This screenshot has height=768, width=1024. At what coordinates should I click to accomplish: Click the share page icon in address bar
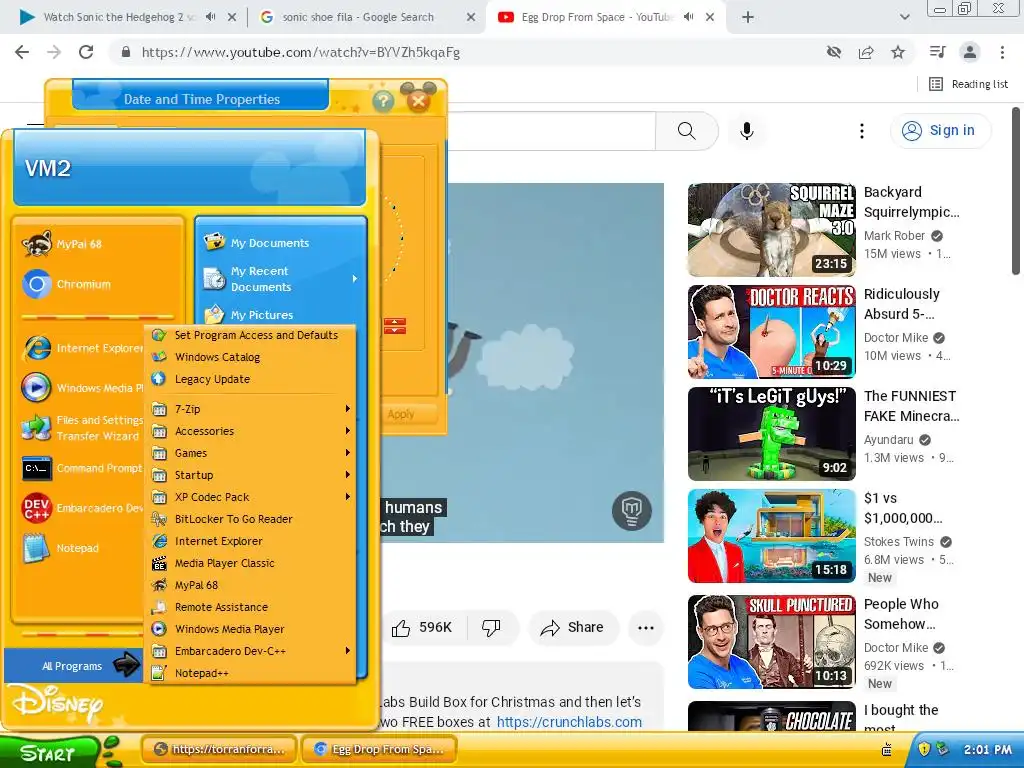click(866, 52)
